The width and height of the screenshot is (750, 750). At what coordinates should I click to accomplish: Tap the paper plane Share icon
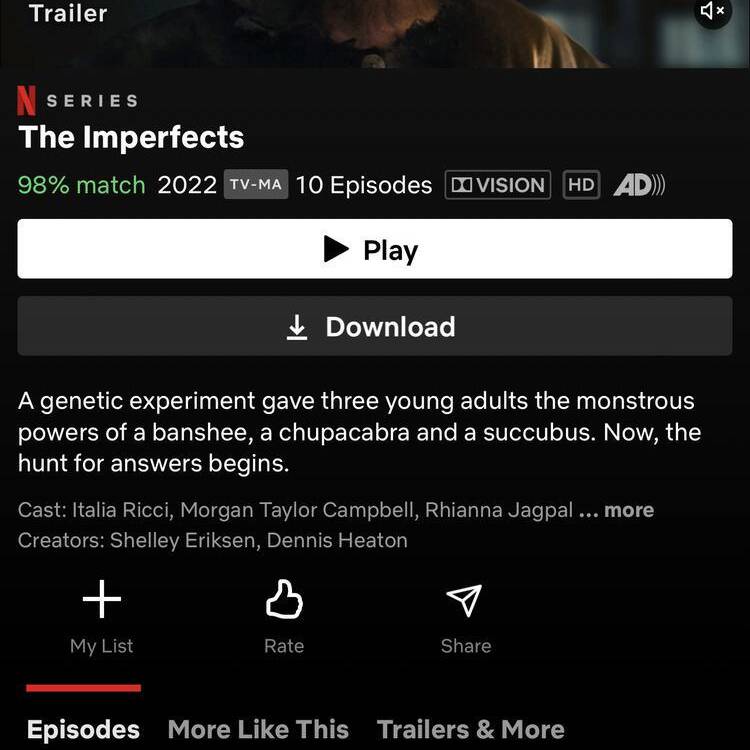pyautogui.click(x=464, y=600)
